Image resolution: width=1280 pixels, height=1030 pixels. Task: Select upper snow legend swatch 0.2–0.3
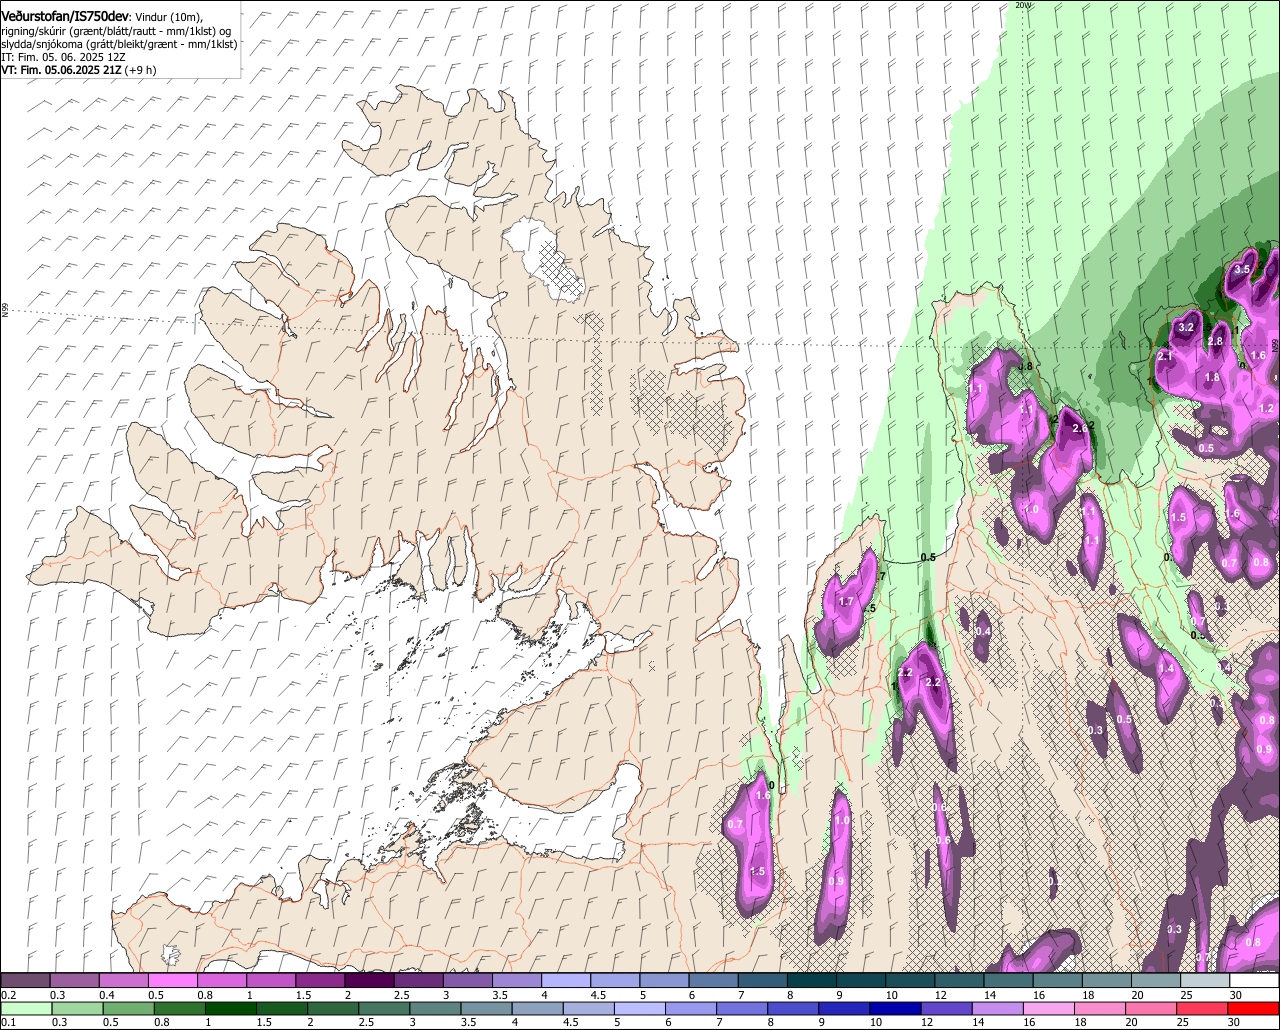[x=25, y=981]
